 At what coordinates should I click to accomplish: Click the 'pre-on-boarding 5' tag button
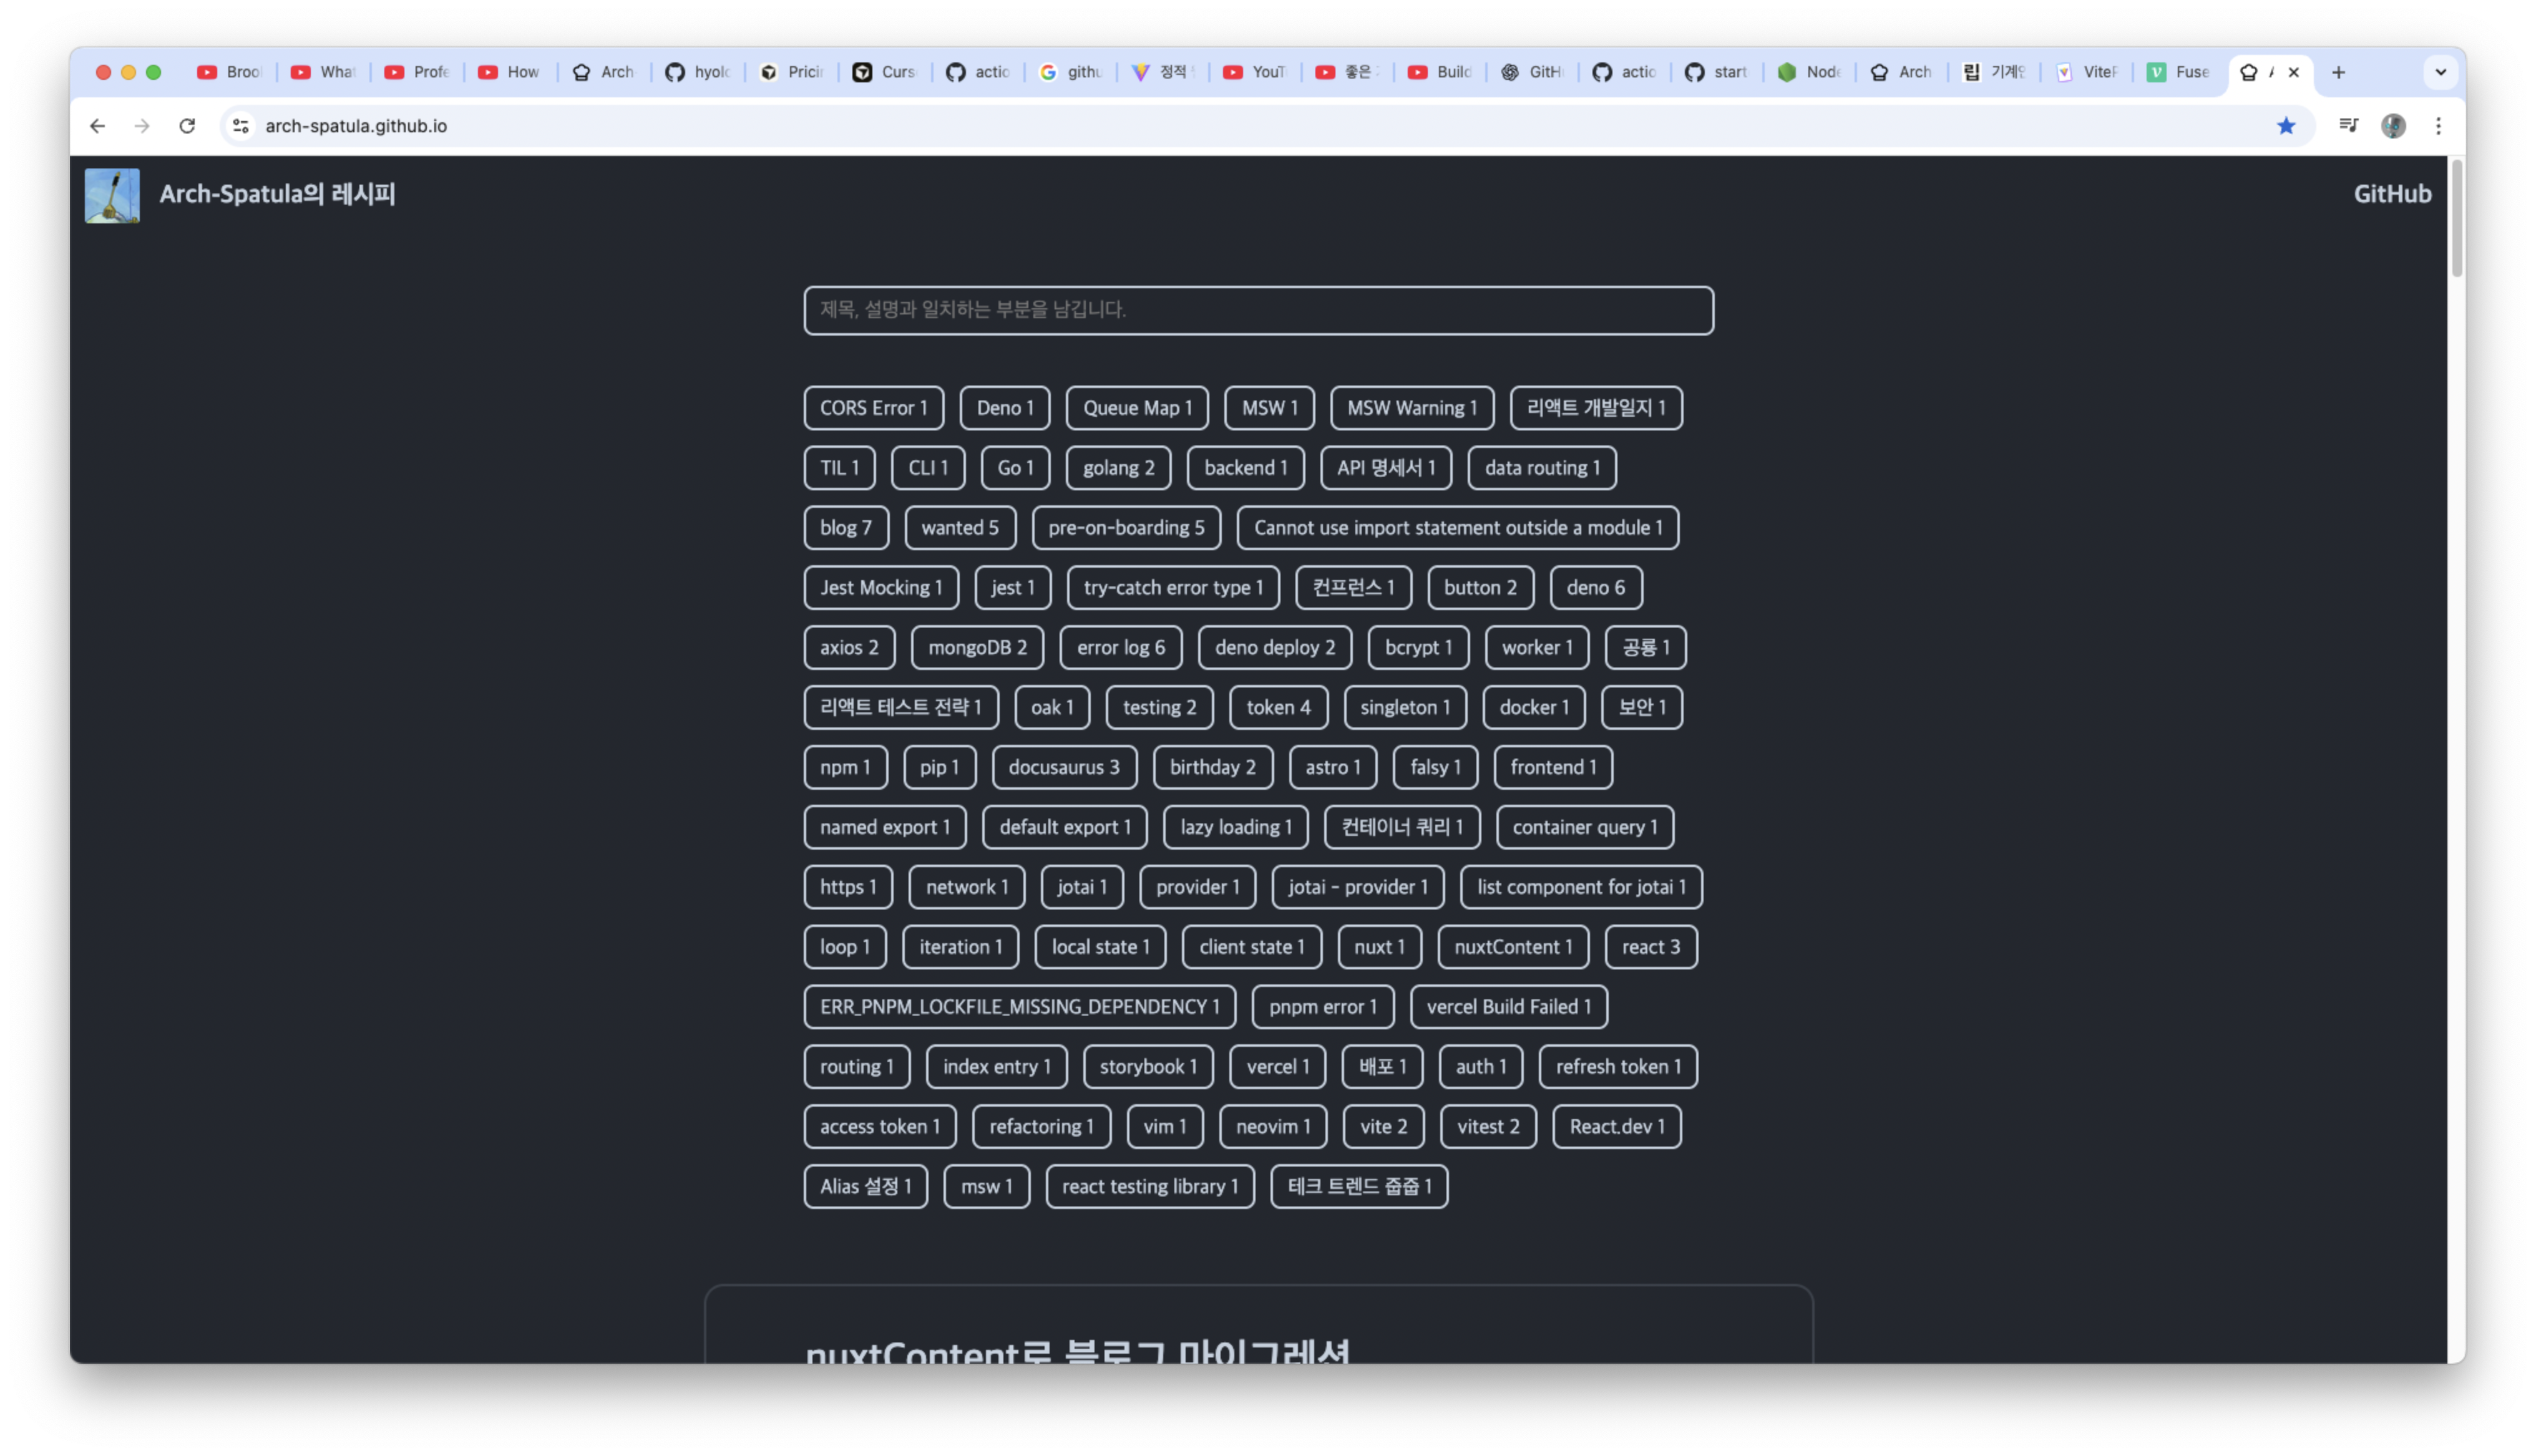1125,528
